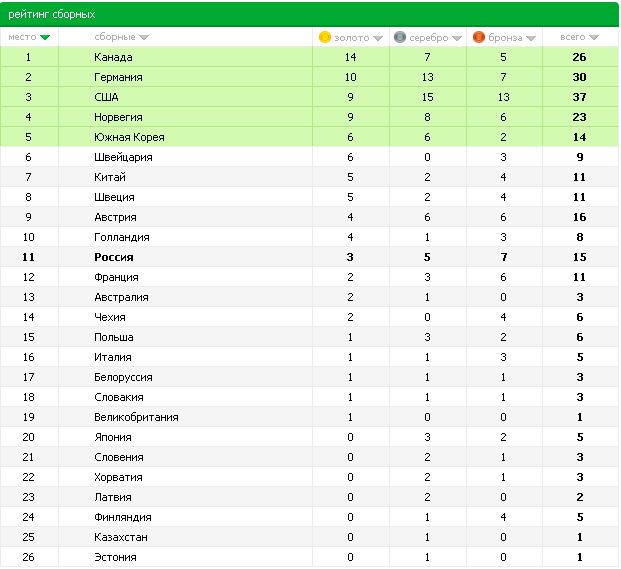This screenshot has height=569, width=621.
Task: Click the Южная Корея team name
Action: click(129, 137)
